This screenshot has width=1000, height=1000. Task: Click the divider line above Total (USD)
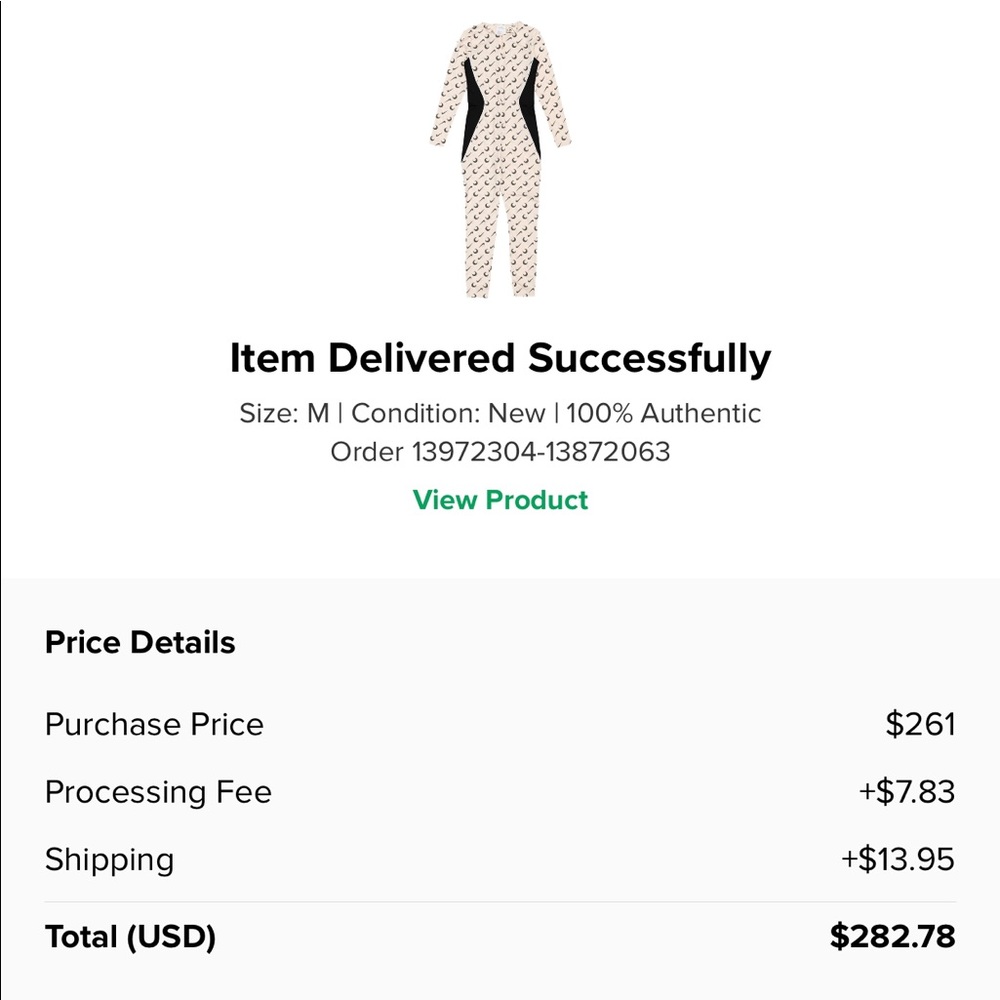(500, 902)
